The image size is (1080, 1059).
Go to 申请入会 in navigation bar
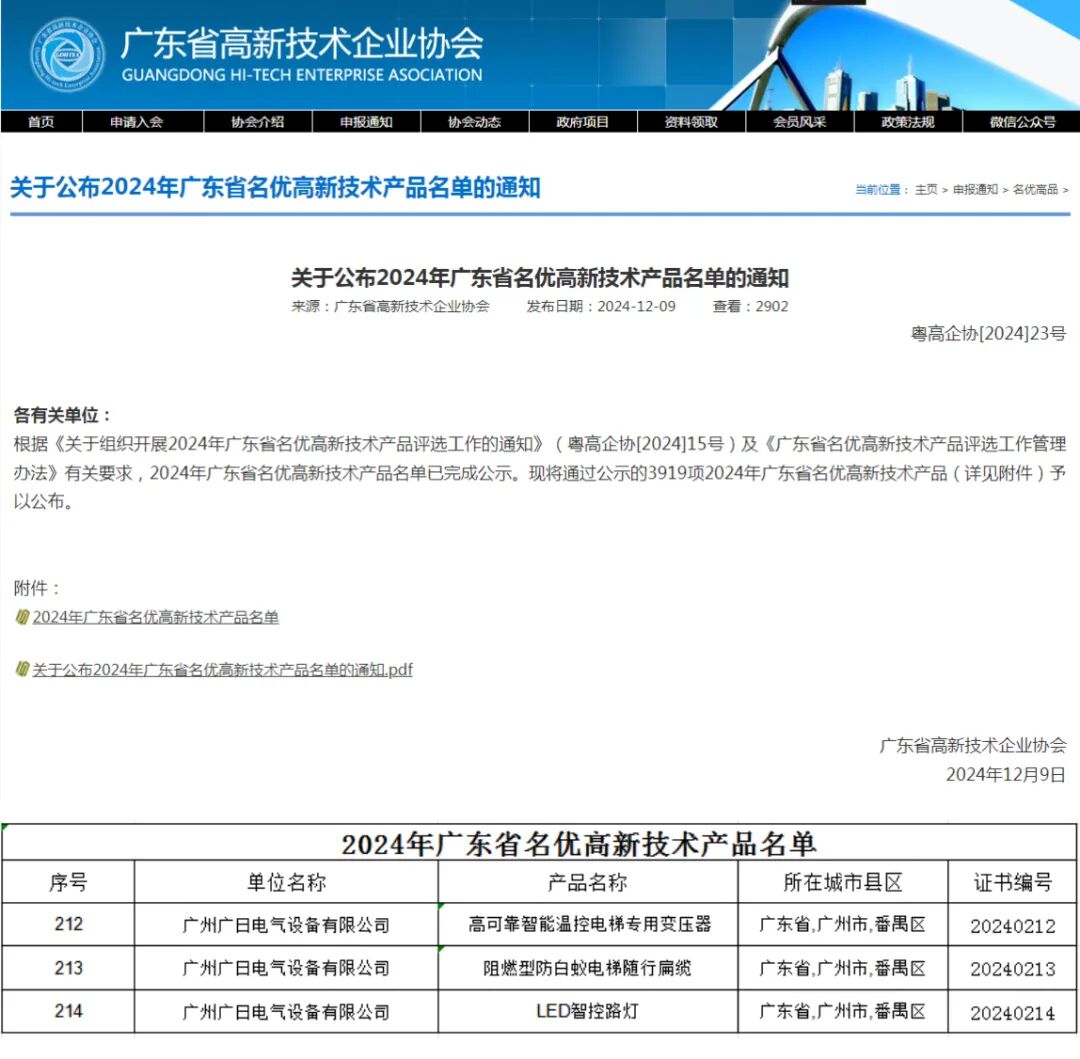click(136, 122)
